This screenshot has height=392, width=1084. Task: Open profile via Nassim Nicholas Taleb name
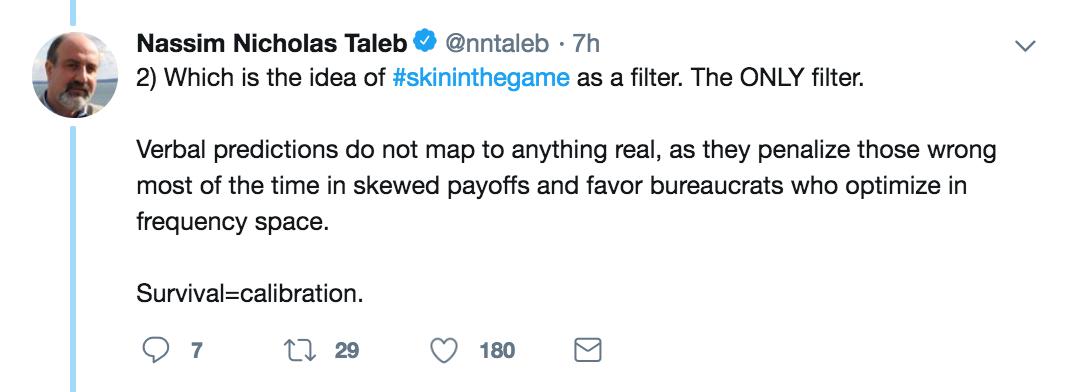(x=272, y=44)
